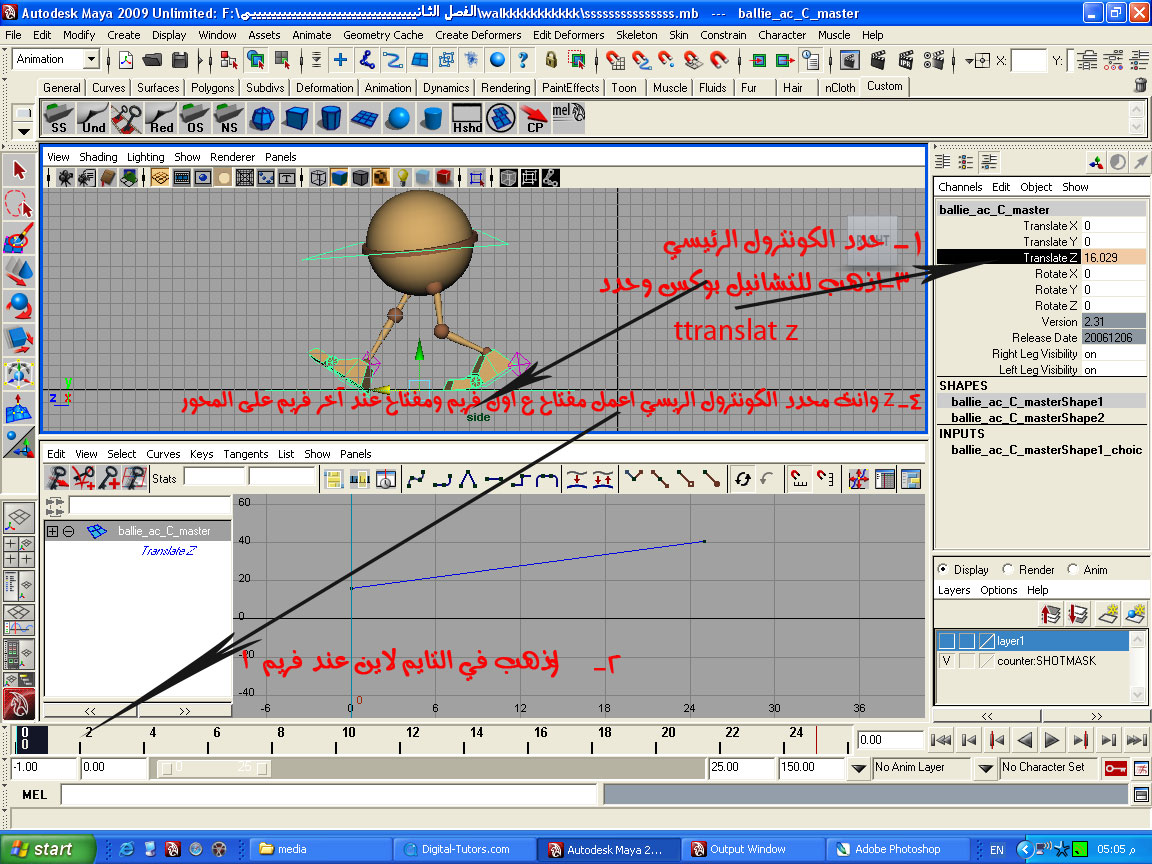Screen dimensions: 1152x864
Task: Toggle viewport use-all-lights bulb icon
Action: click(x=402, y=177)
